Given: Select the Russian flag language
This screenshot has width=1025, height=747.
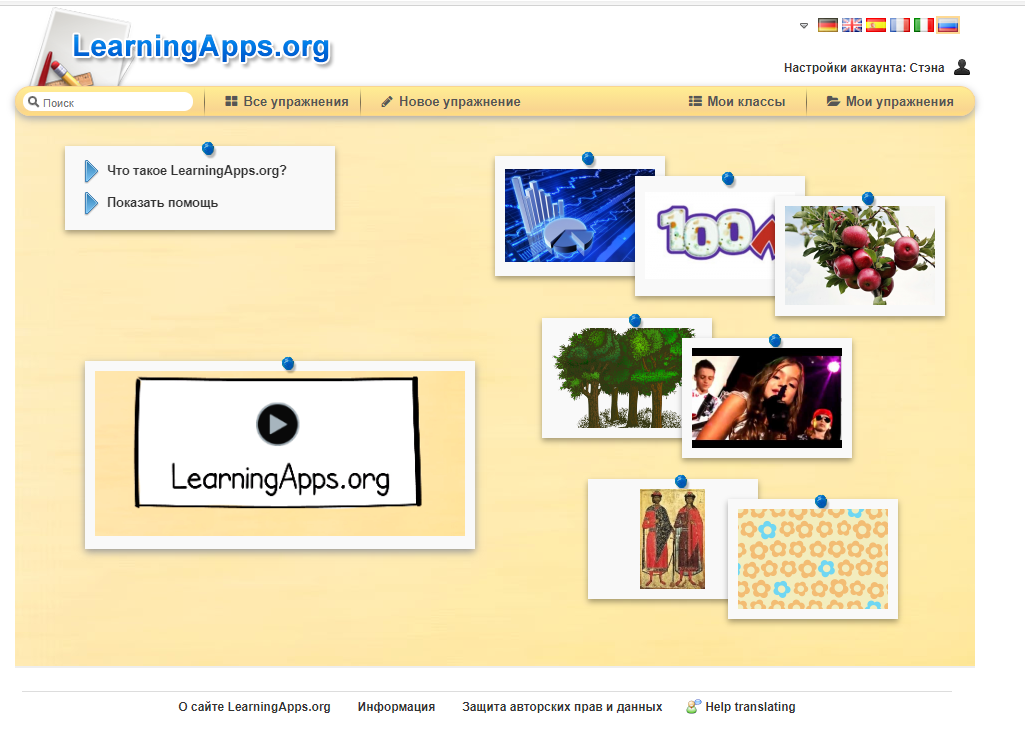Looking at the screenshot, I should 948,25.
